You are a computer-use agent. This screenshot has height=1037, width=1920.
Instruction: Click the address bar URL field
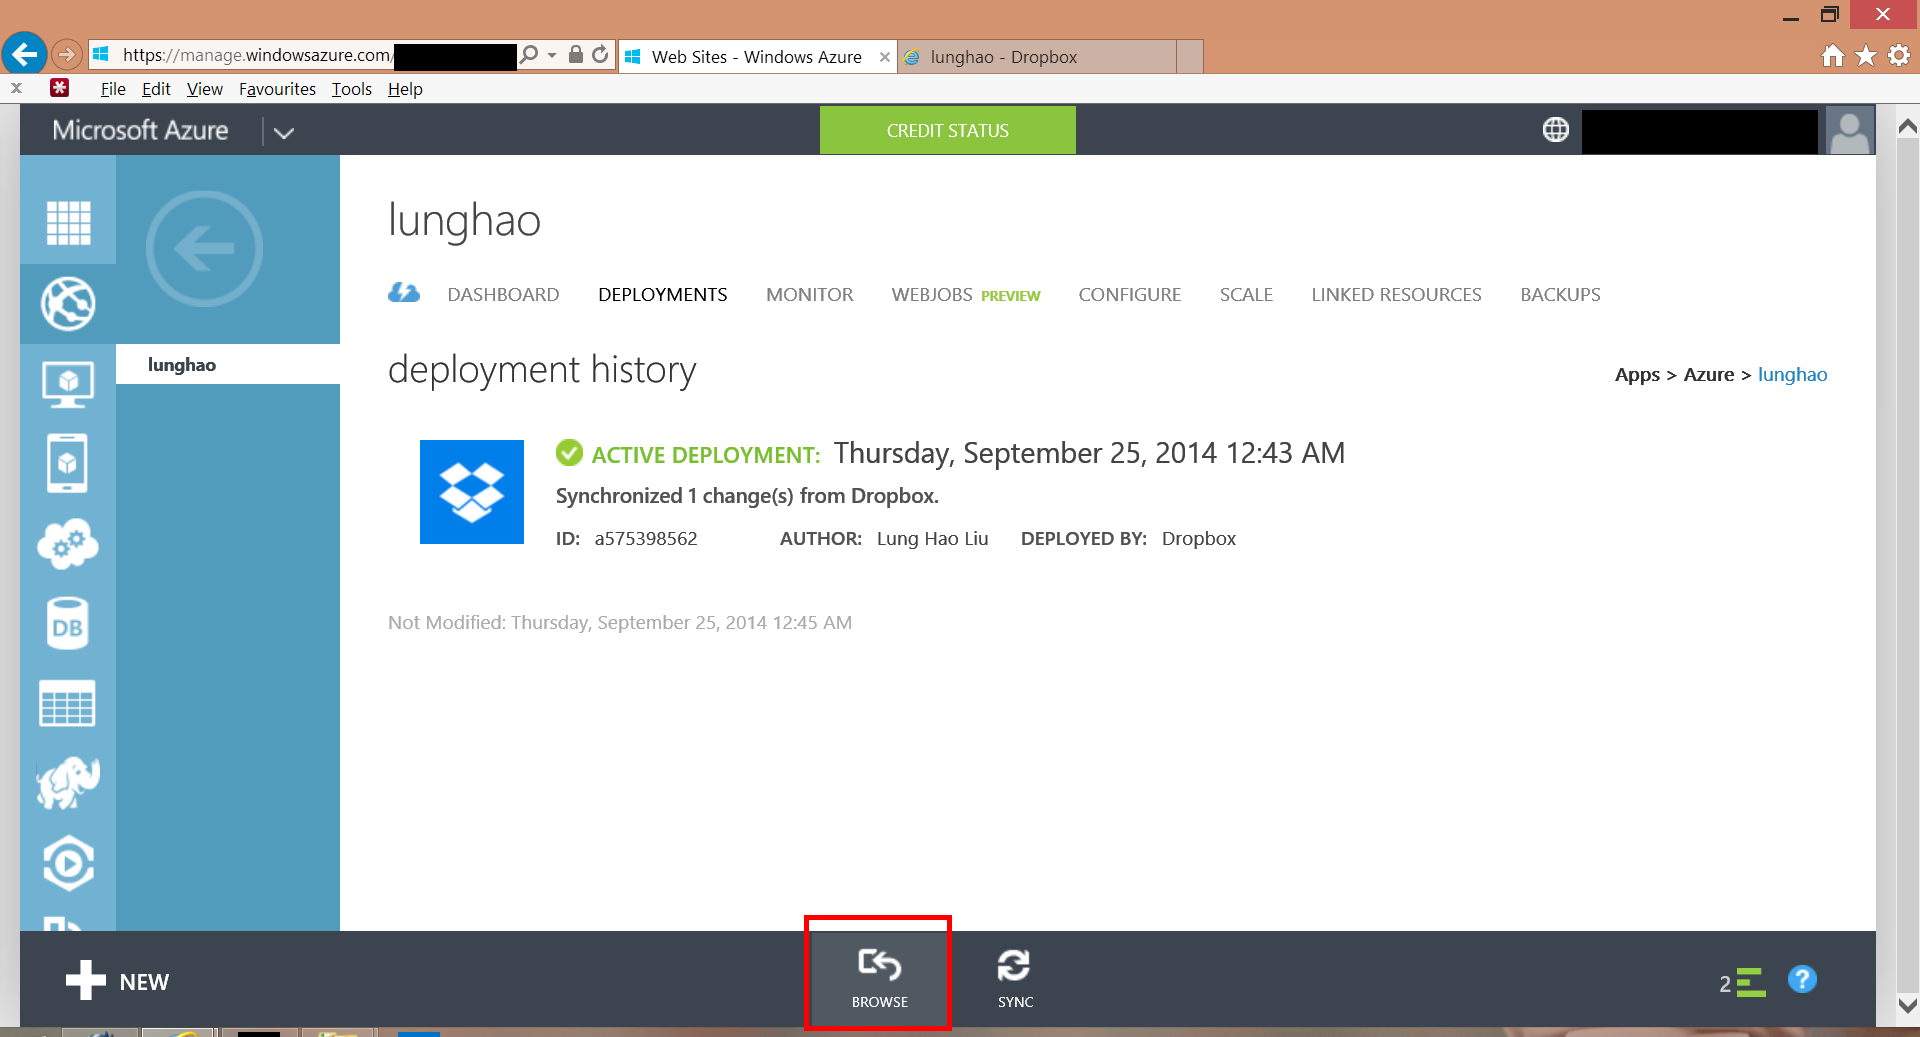point(302,55)
